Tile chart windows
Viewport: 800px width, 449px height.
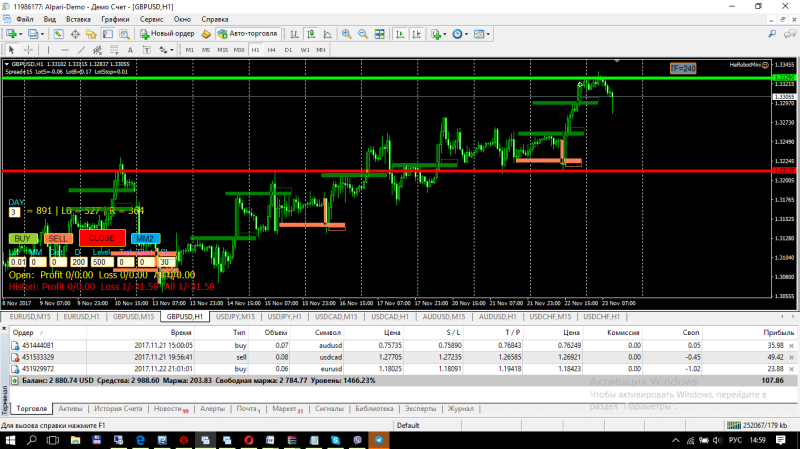380,34
